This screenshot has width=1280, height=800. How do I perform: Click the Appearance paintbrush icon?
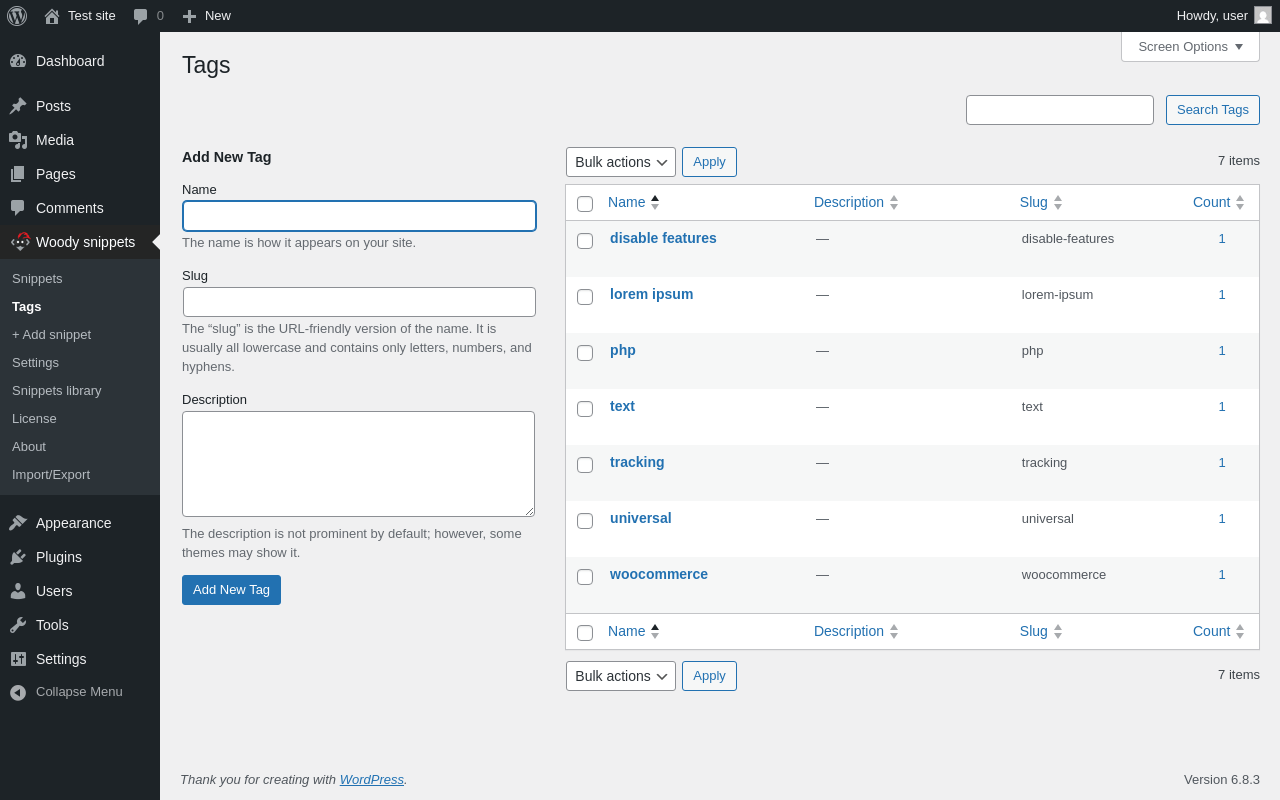pos(18,523)
